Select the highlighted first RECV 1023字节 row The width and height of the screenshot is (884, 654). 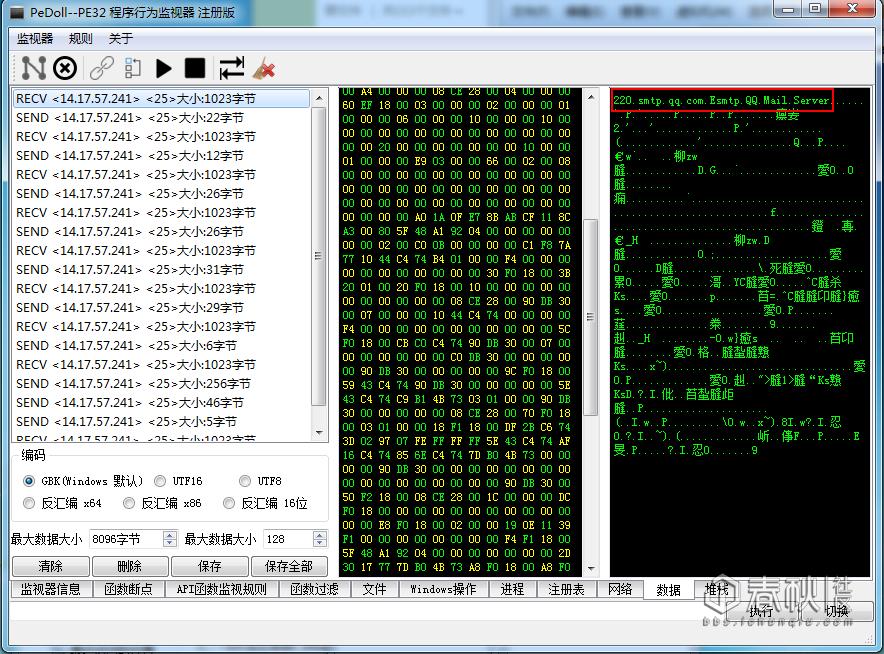click(x=161, y=99)
